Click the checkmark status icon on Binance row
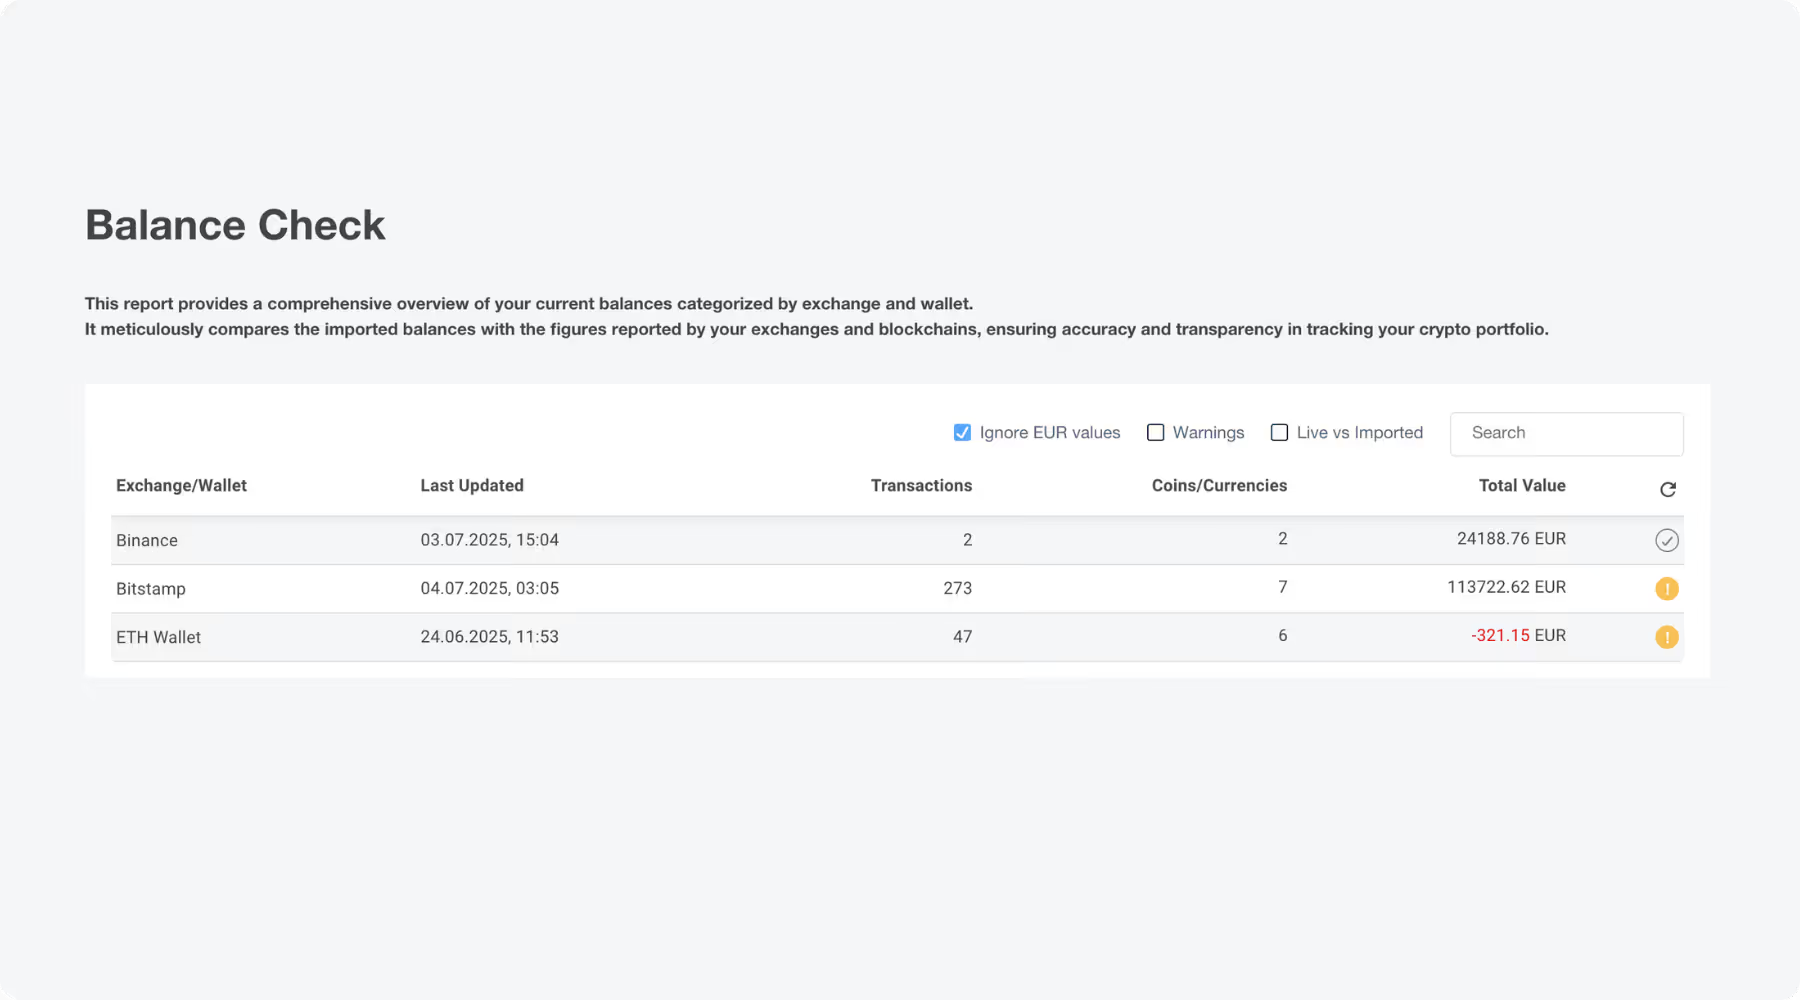The image size is (1800, 1000). pos(1666,540)
